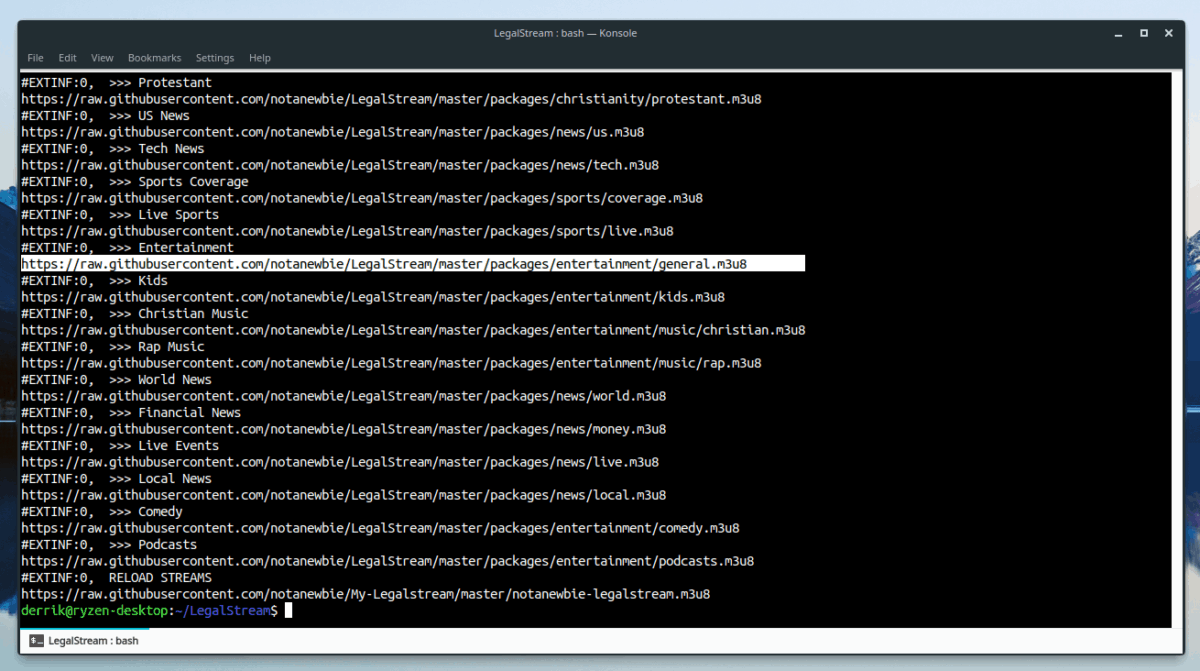Open the Bookmarks menu
The height and width of the screenshot is (671, 1200).
[x=154, y=57]
